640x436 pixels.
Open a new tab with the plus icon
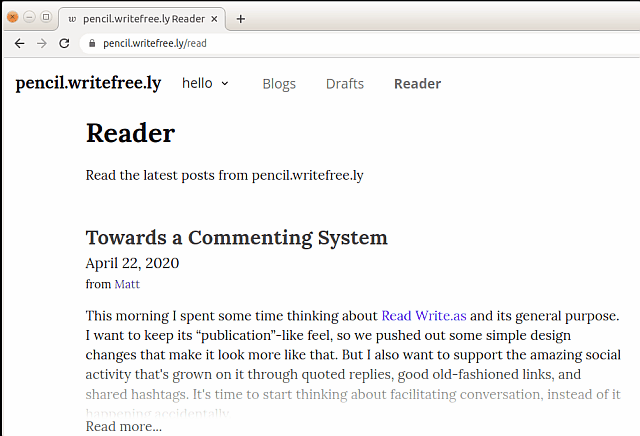pyautogui.click(x=241, y=19)
